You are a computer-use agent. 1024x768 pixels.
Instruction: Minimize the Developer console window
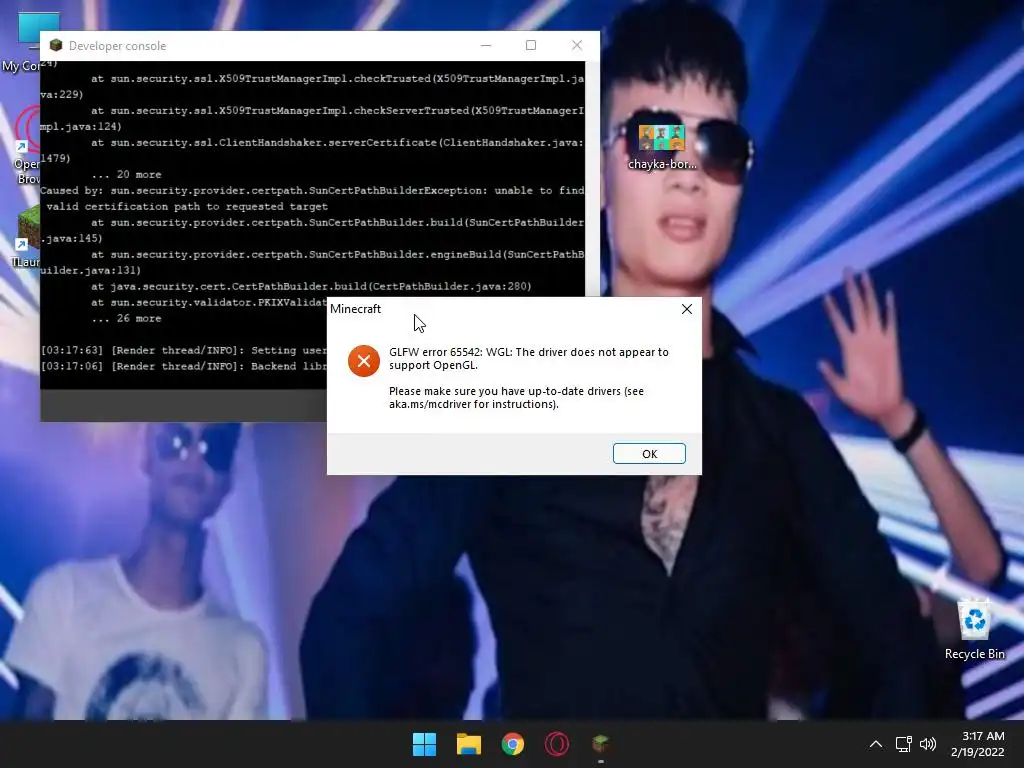click(486, 45)
